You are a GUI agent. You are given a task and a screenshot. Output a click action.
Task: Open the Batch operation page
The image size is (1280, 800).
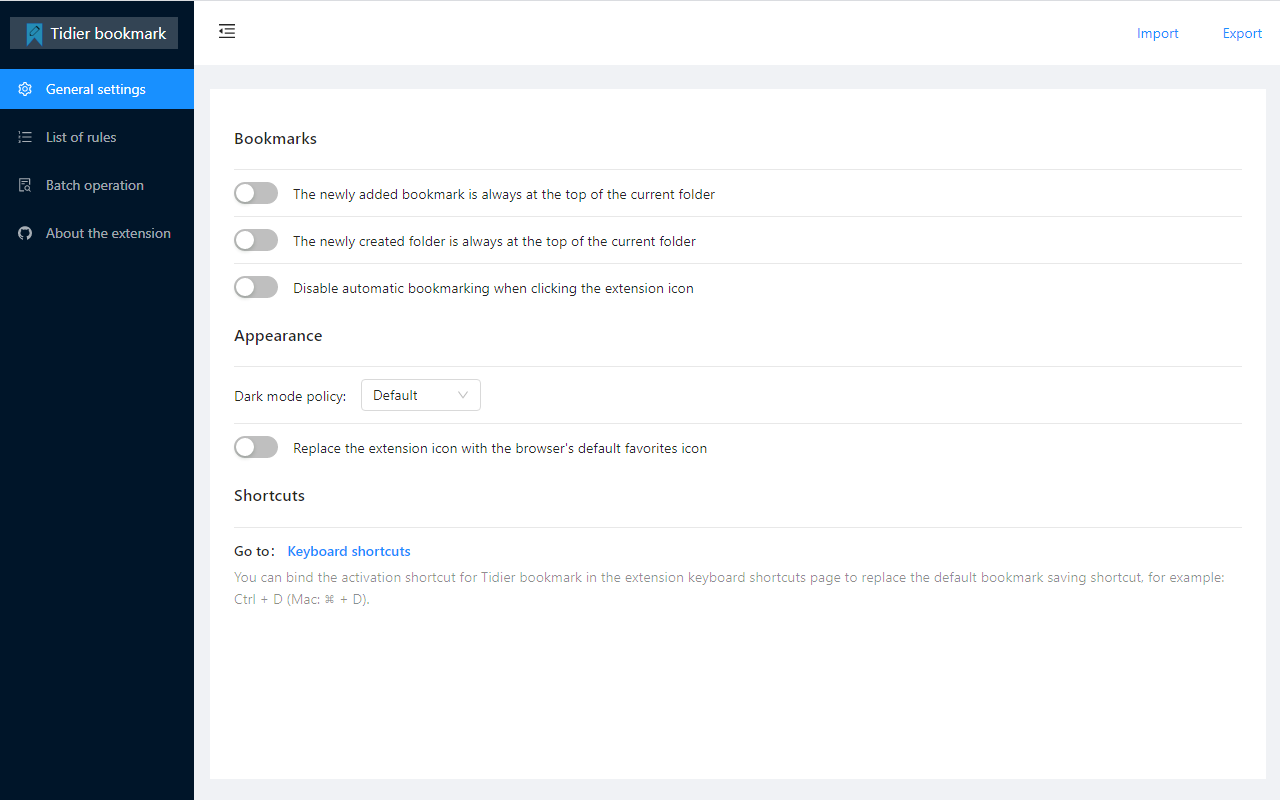[97, 185]
